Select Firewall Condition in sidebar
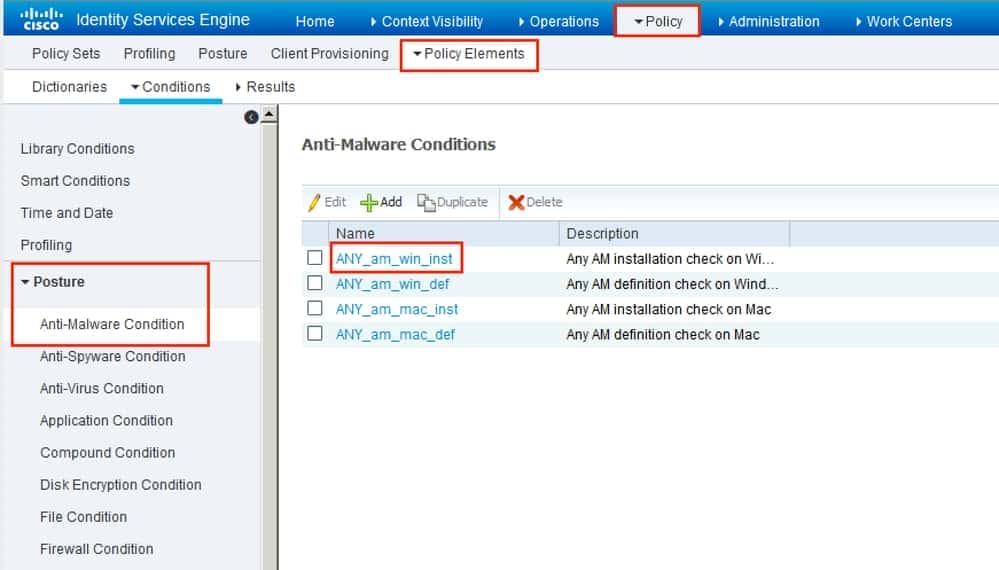This screenshot has width=999, height=570. 97,549
